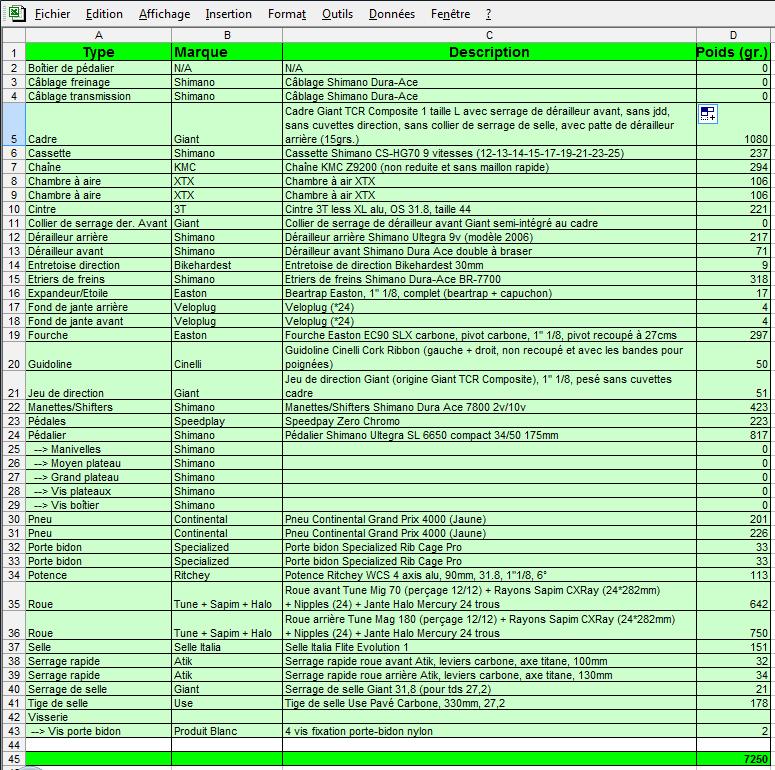Click the Excel document icon in menu bar
This screenshot has width=775, height=770.
pos(17,13)
